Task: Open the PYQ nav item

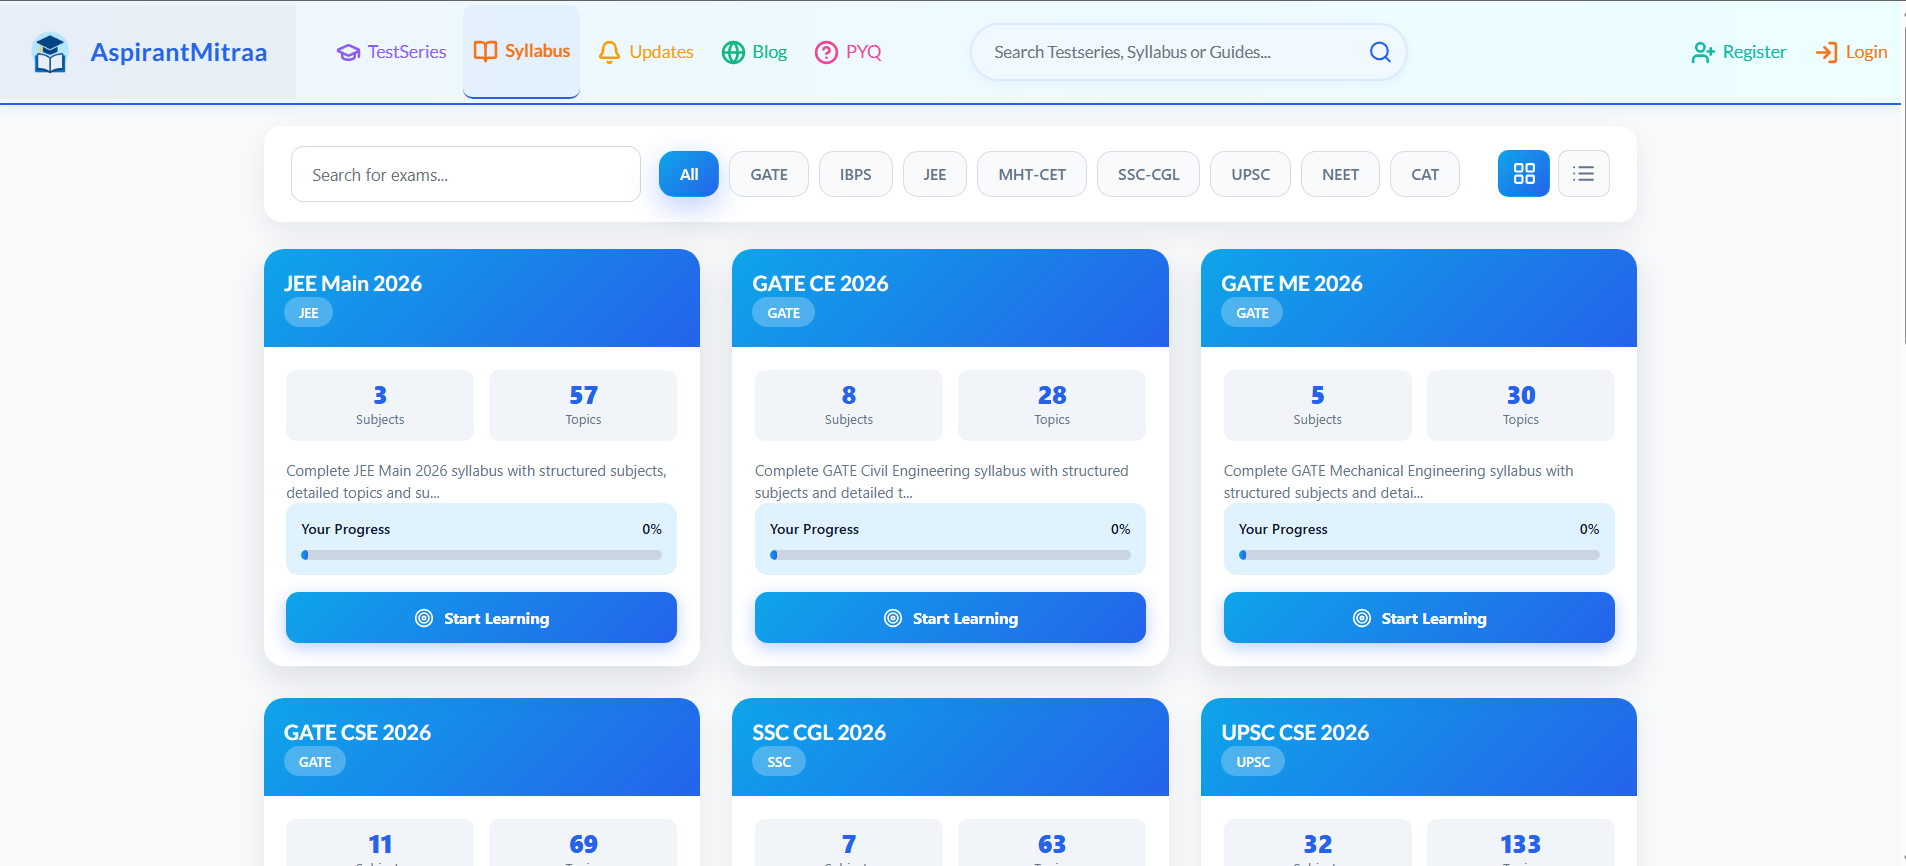Action: 848,52
